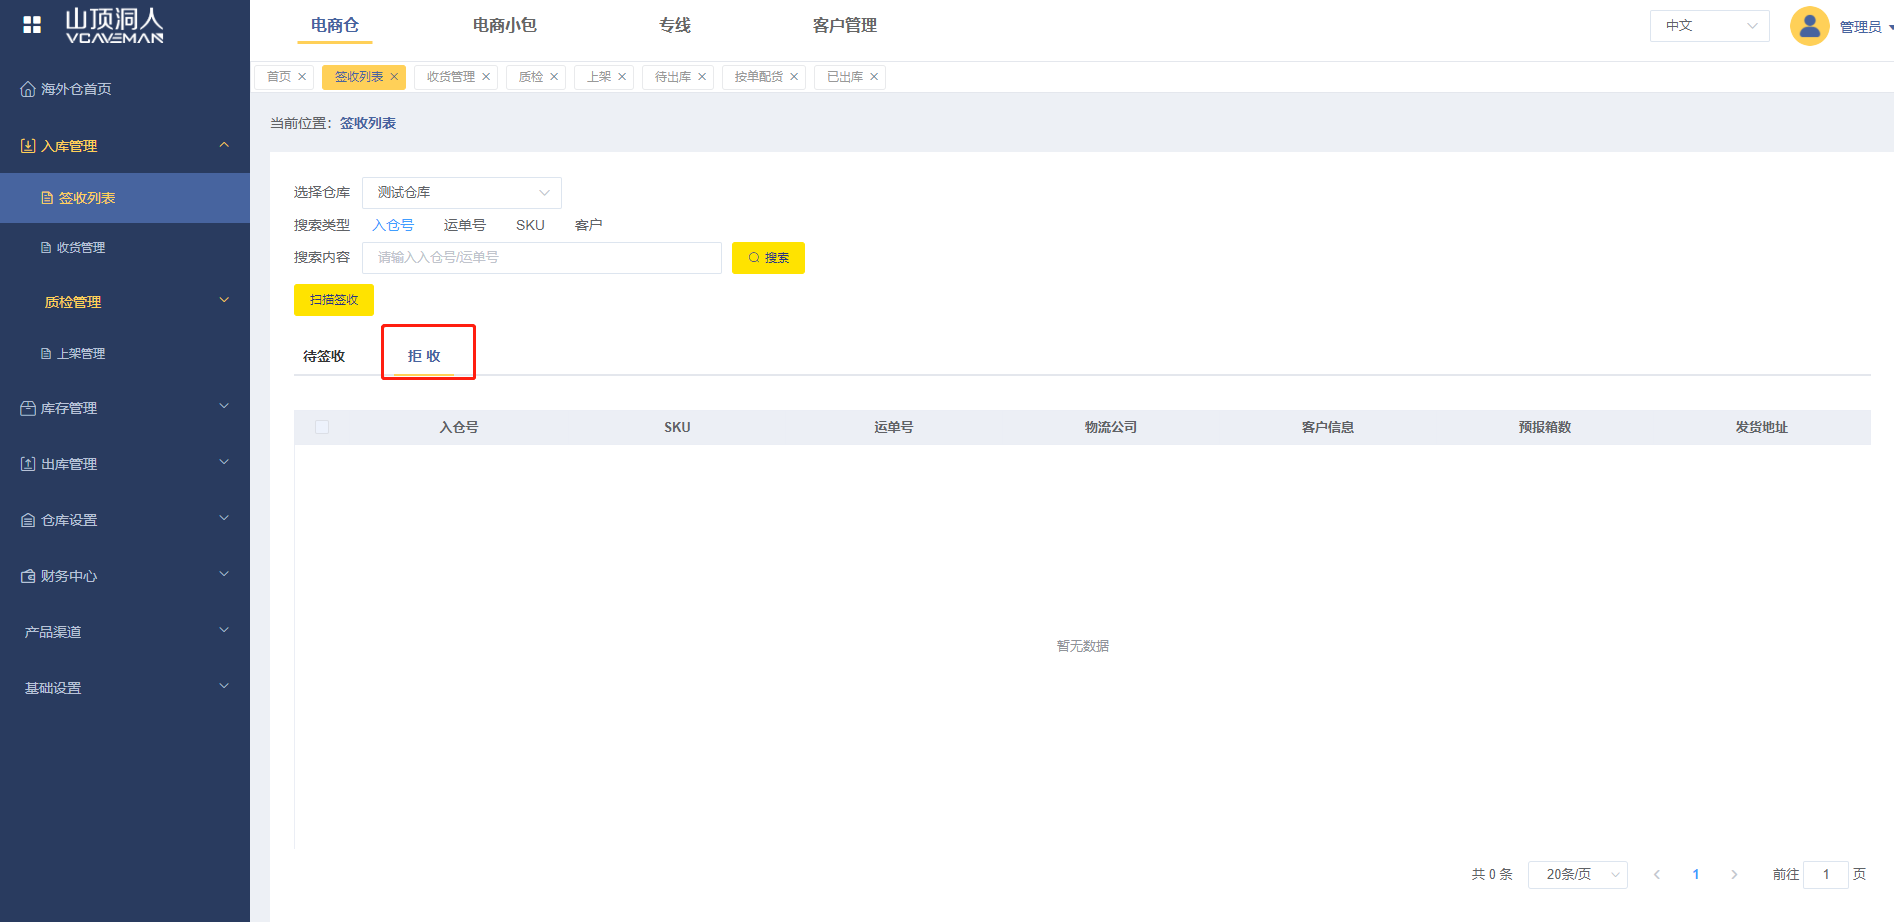Close the 收货管理 tab with its X
Viewport: 1894px width, 922px height.
click(x=486, y=77)
